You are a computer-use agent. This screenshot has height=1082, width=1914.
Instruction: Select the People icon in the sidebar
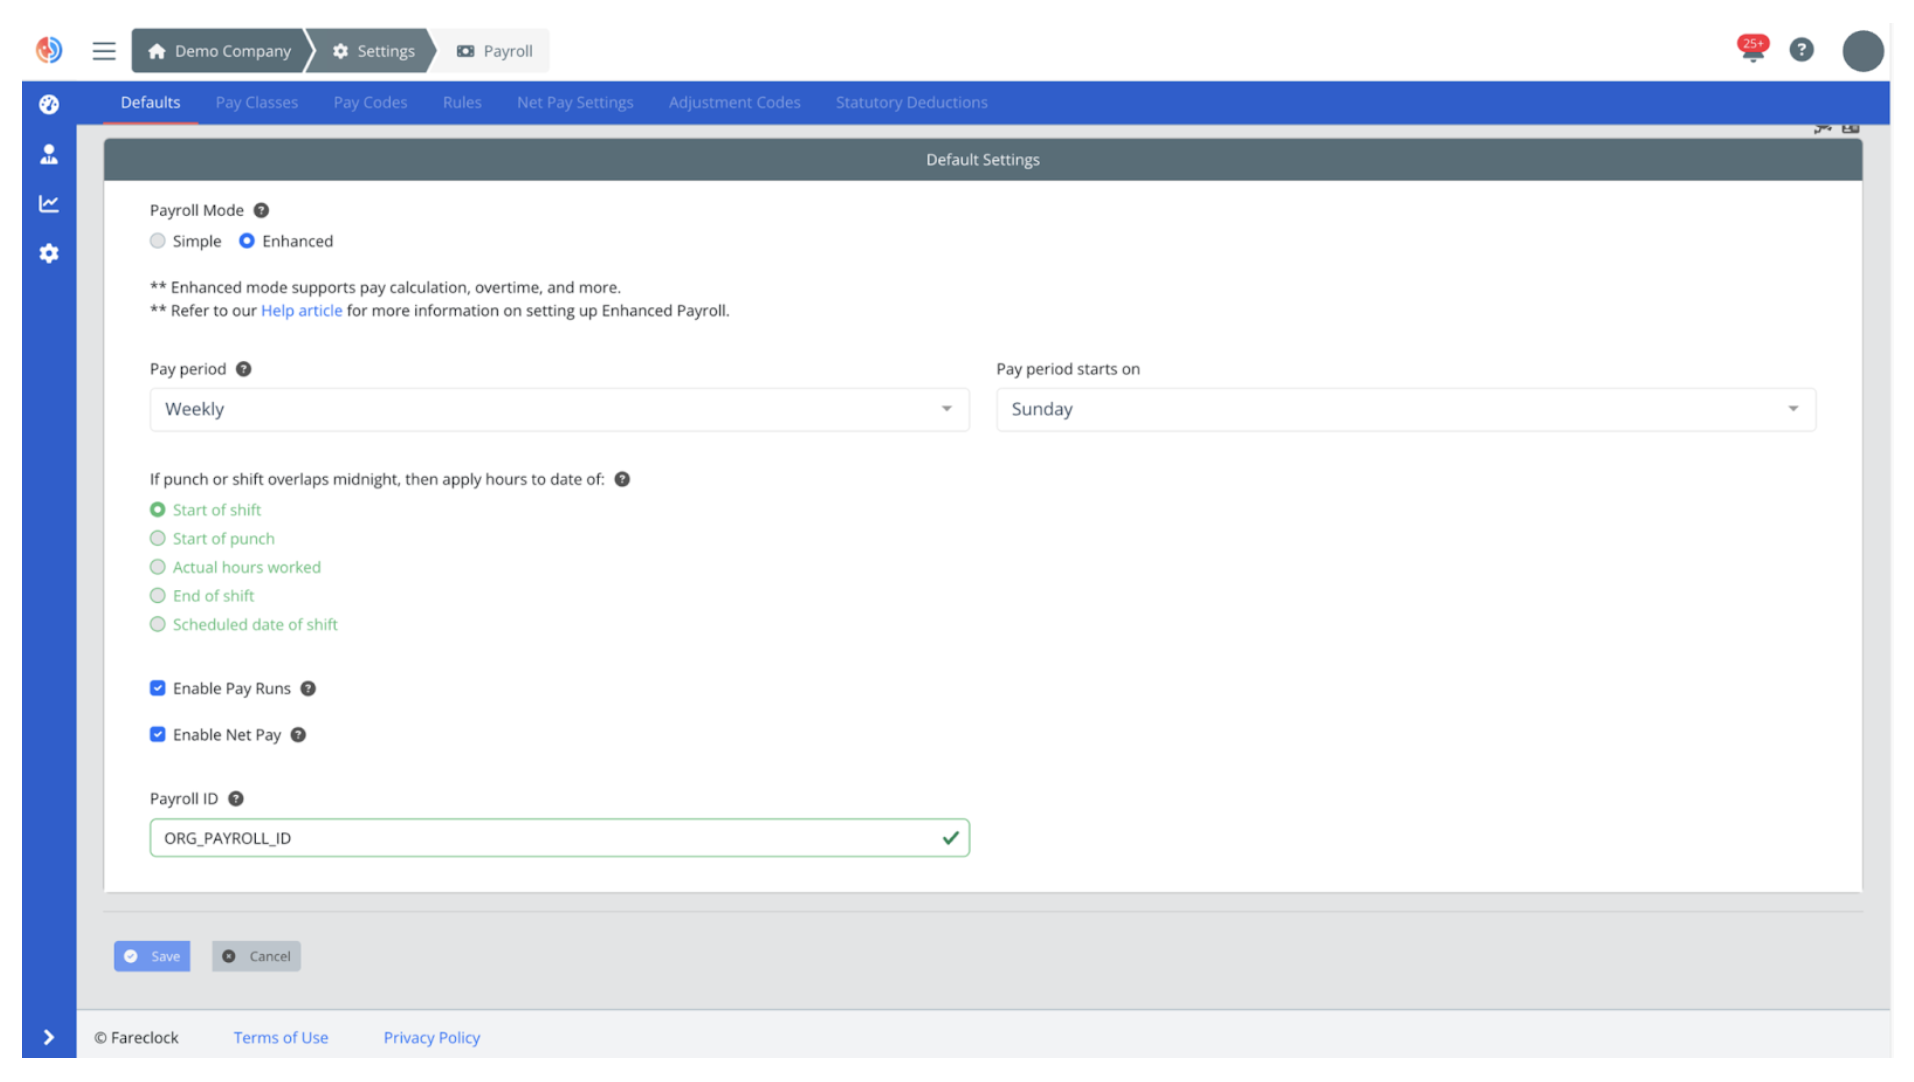(x=48, y=154)
